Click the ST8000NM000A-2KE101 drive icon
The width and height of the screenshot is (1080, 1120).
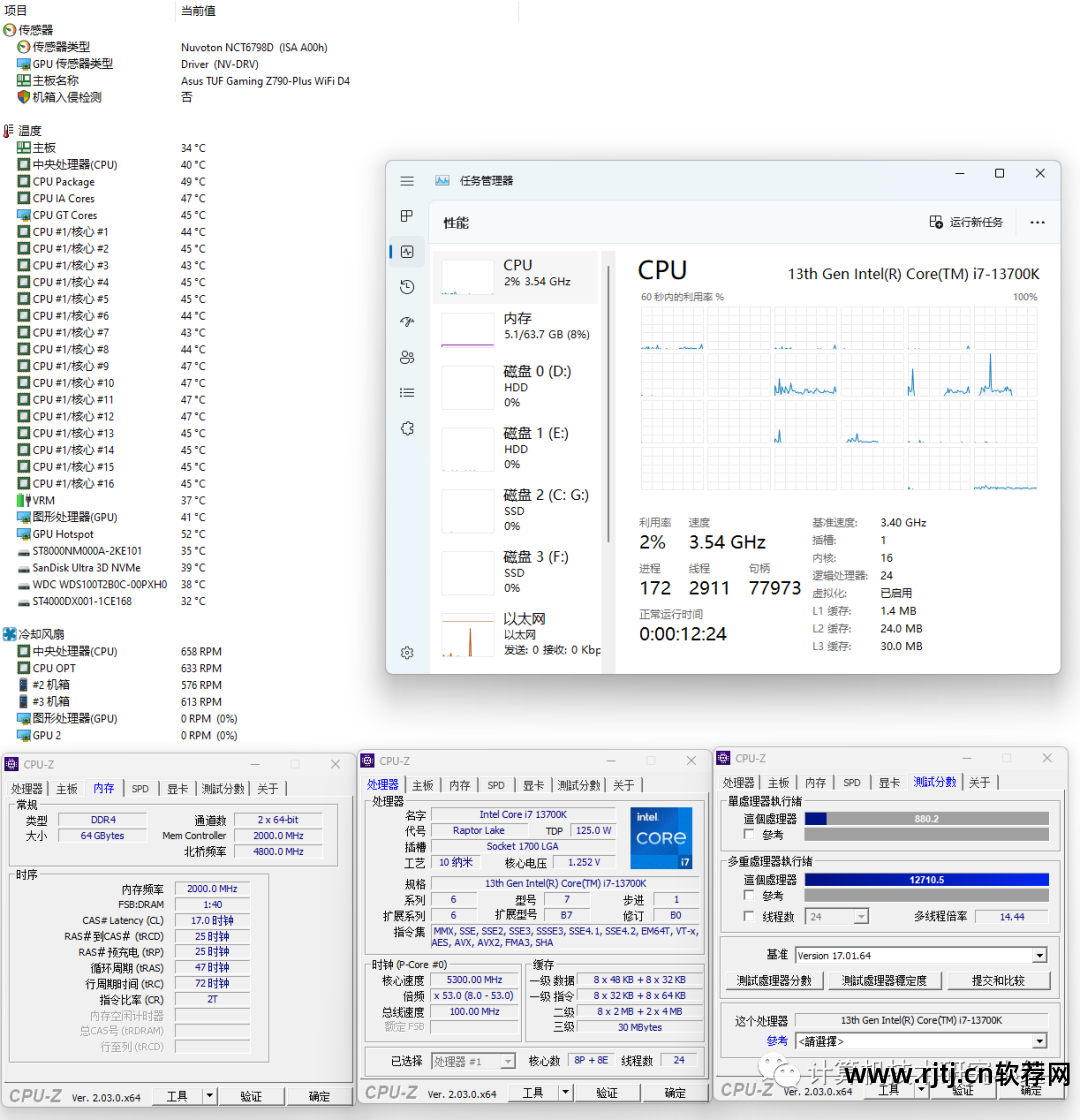[24, 551]
